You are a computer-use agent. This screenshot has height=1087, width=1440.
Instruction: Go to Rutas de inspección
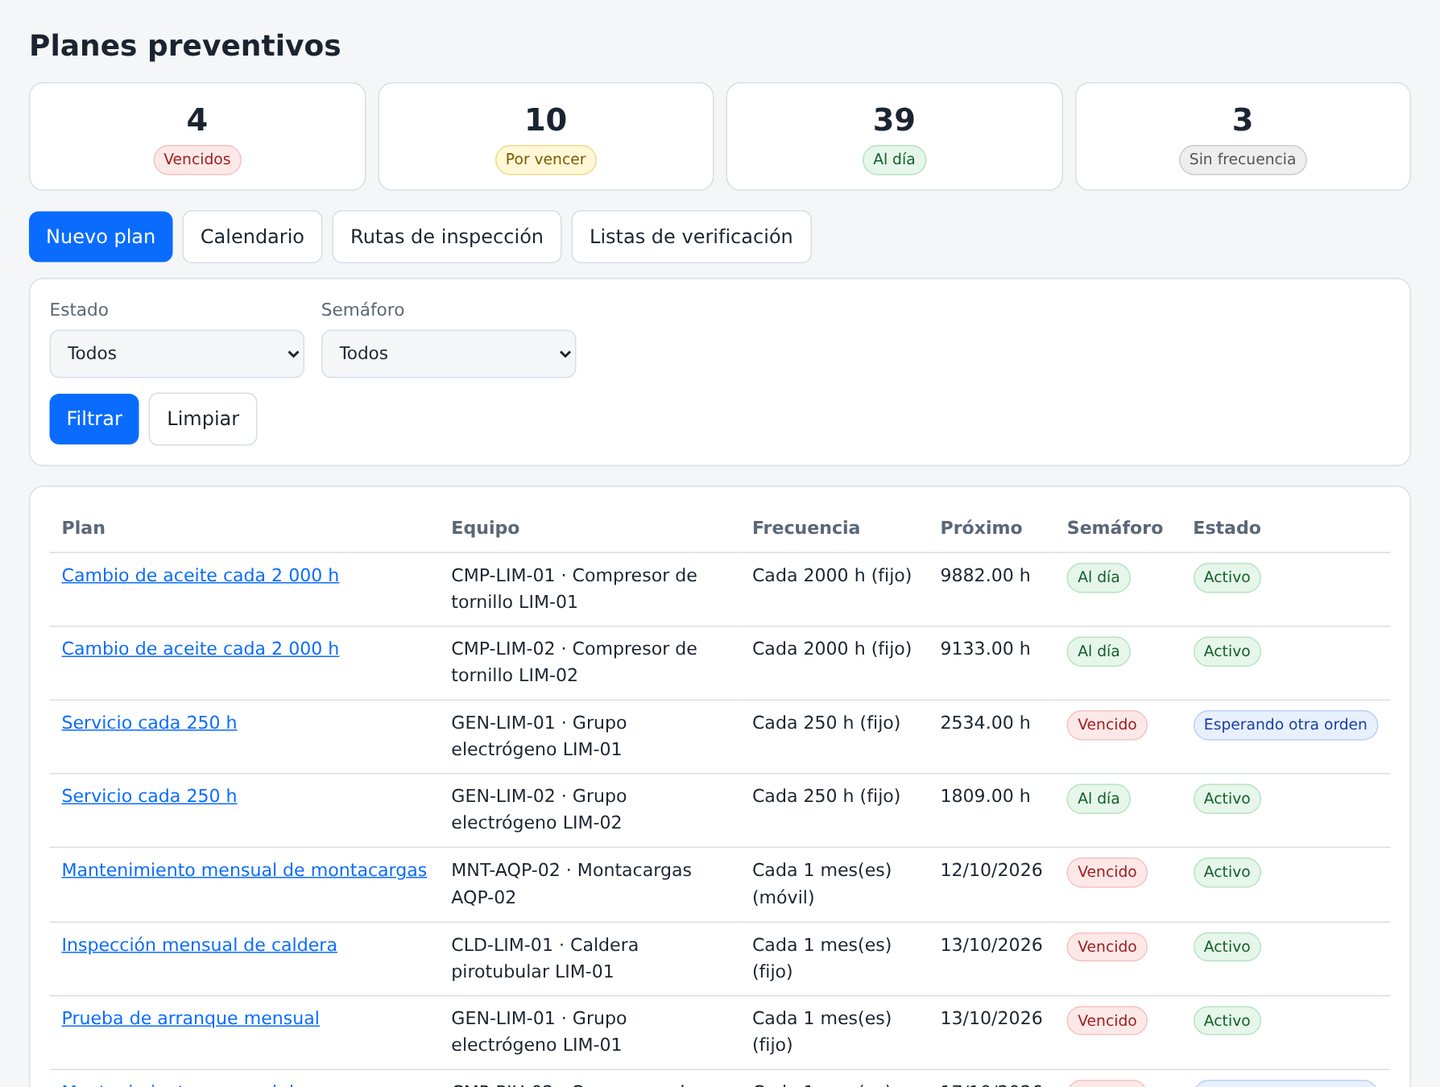[x=447, y=237]
